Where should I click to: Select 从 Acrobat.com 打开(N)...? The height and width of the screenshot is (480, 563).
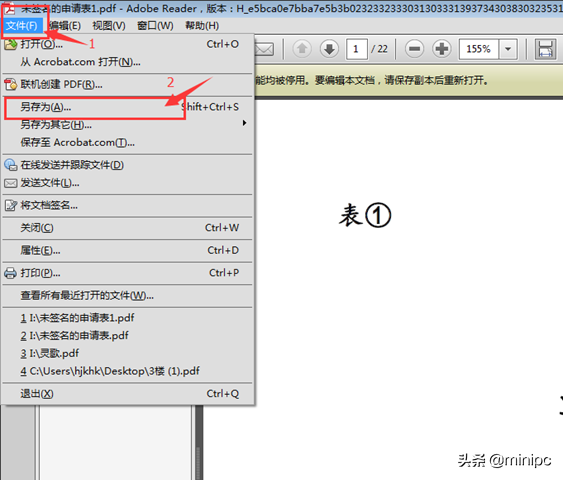[x=127, y=62]
